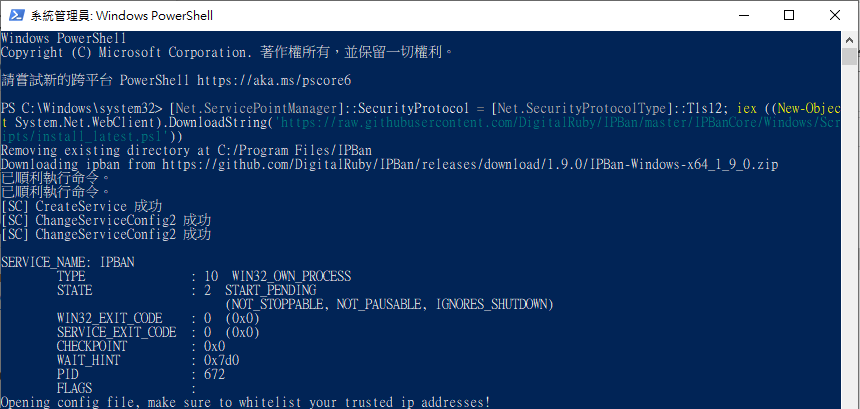Click the SERVICE_NAME: IPBAN line
860x409 pixels.
click(67, 262)
